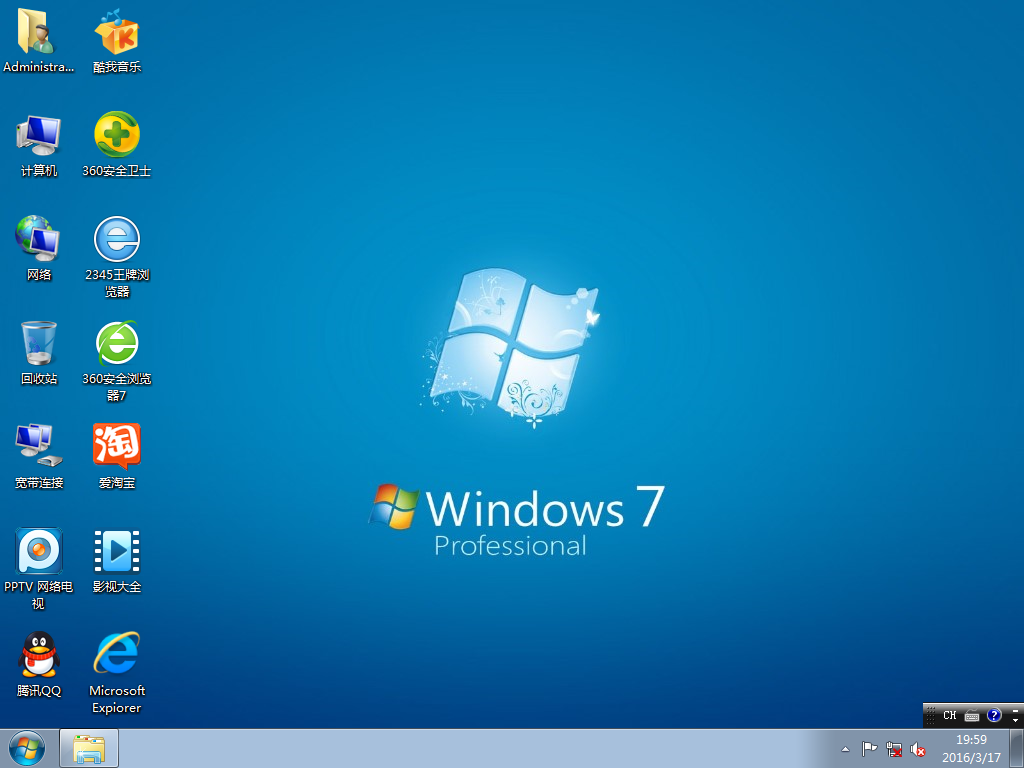Open the clock showing 19:59
This screenshot has height=768, width=1024.
[971, 748]
